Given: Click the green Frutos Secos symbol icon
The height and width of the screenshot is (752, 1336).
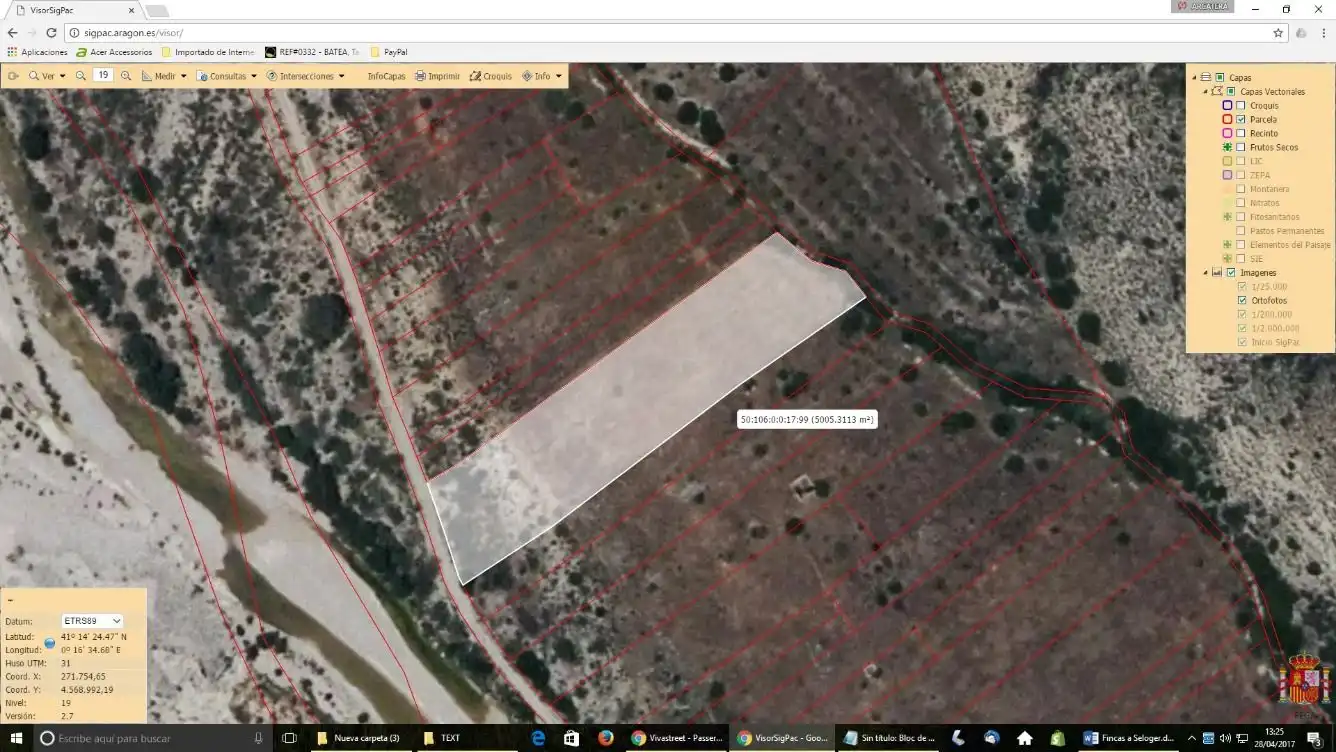Looking at the screenshot, I should click(x=1227, y=147).
